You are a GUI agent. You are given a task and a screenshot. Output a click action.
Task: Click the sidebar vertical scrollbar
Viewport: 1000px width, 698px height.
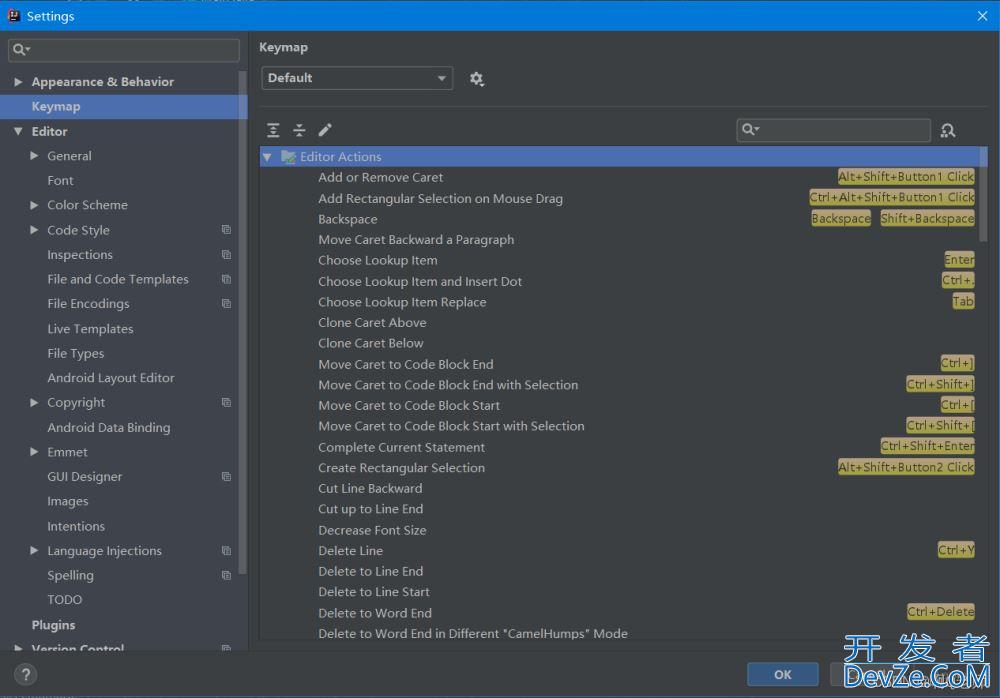pyautogui.click(x=242, y=322)
